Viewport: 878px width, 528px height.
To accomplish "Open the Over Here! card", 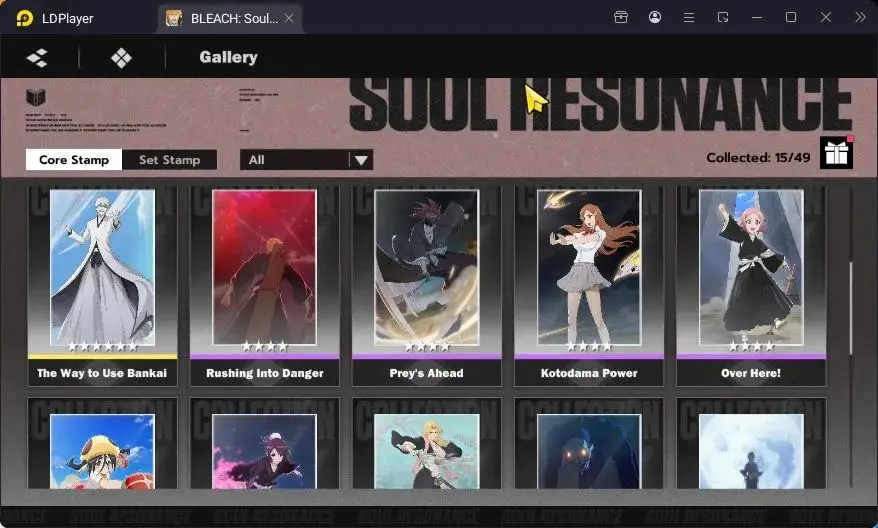I will [751, 286].
